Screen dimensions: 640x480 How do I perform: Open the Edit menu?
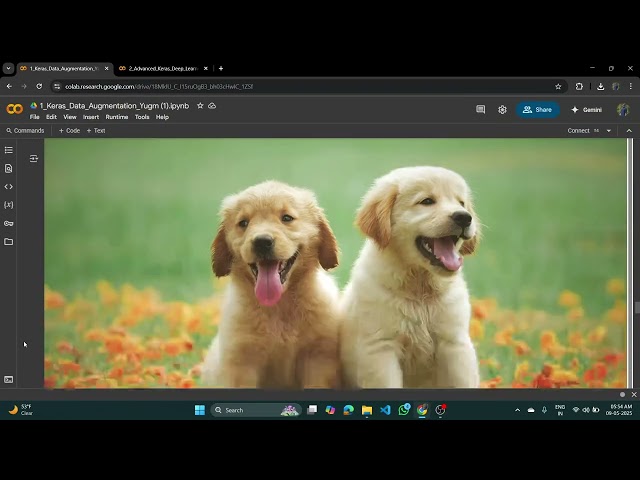(x=51, y=117)
